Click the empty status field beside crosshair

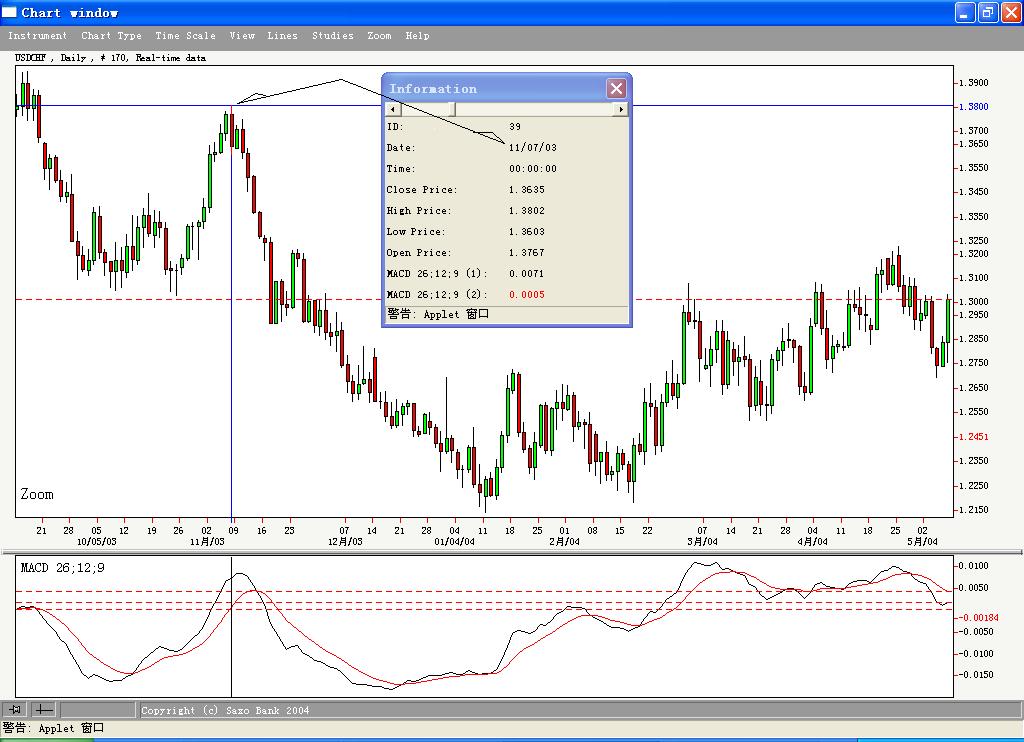[x=98, y=709]
